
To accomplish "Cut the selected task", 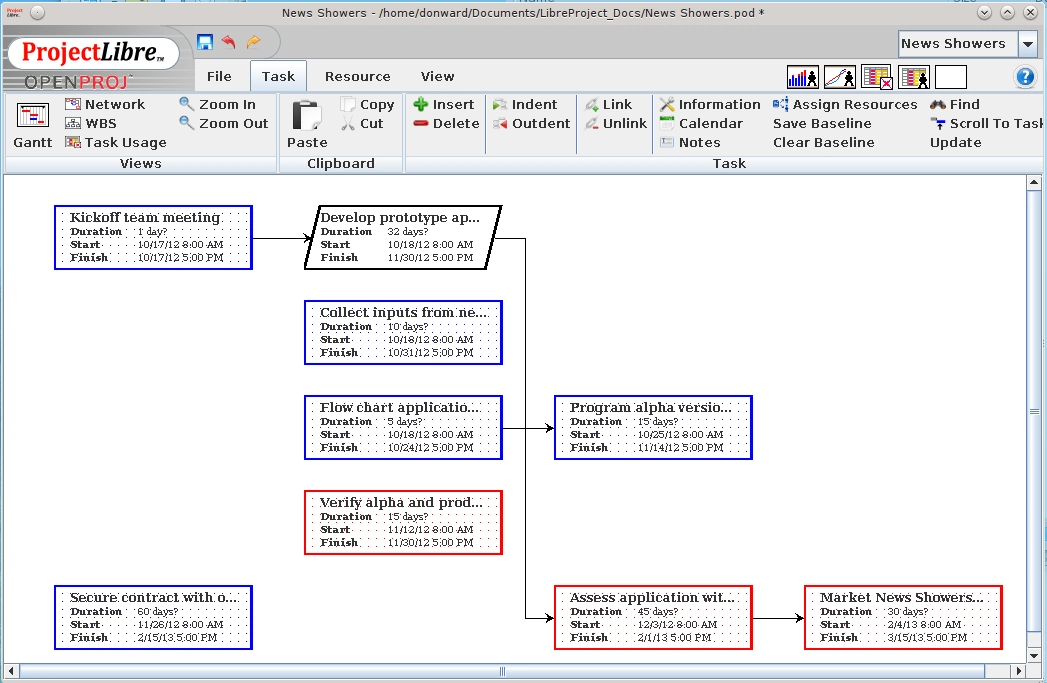I will click(362, 124).
